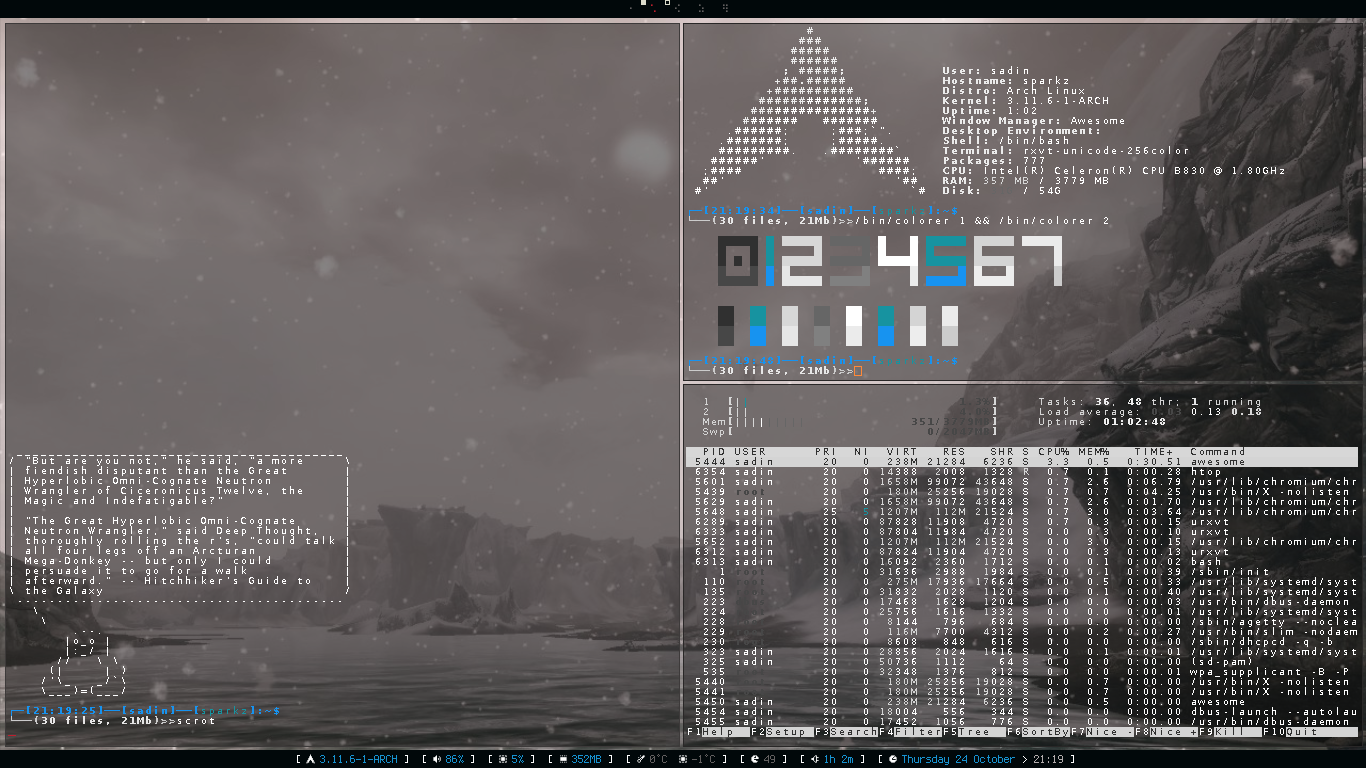Screen dimensions: 1366x768
Task: Open F2 Setup in htop
Action: tap(782, 732)
